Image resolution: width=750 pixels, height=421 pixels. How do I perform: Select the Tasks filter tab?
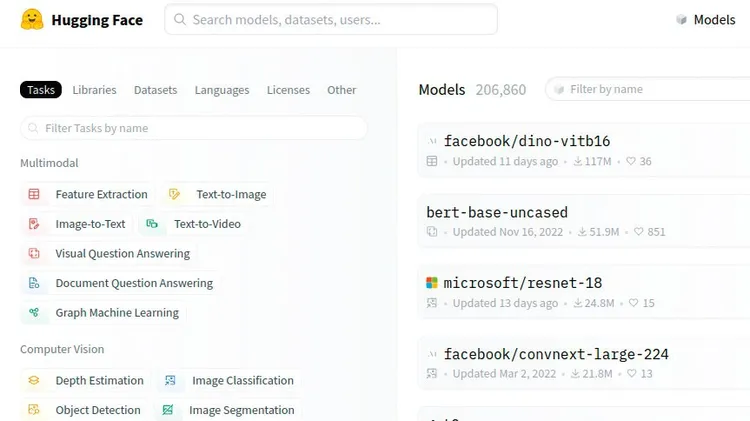pyautogui.click(x=41, y=90)
